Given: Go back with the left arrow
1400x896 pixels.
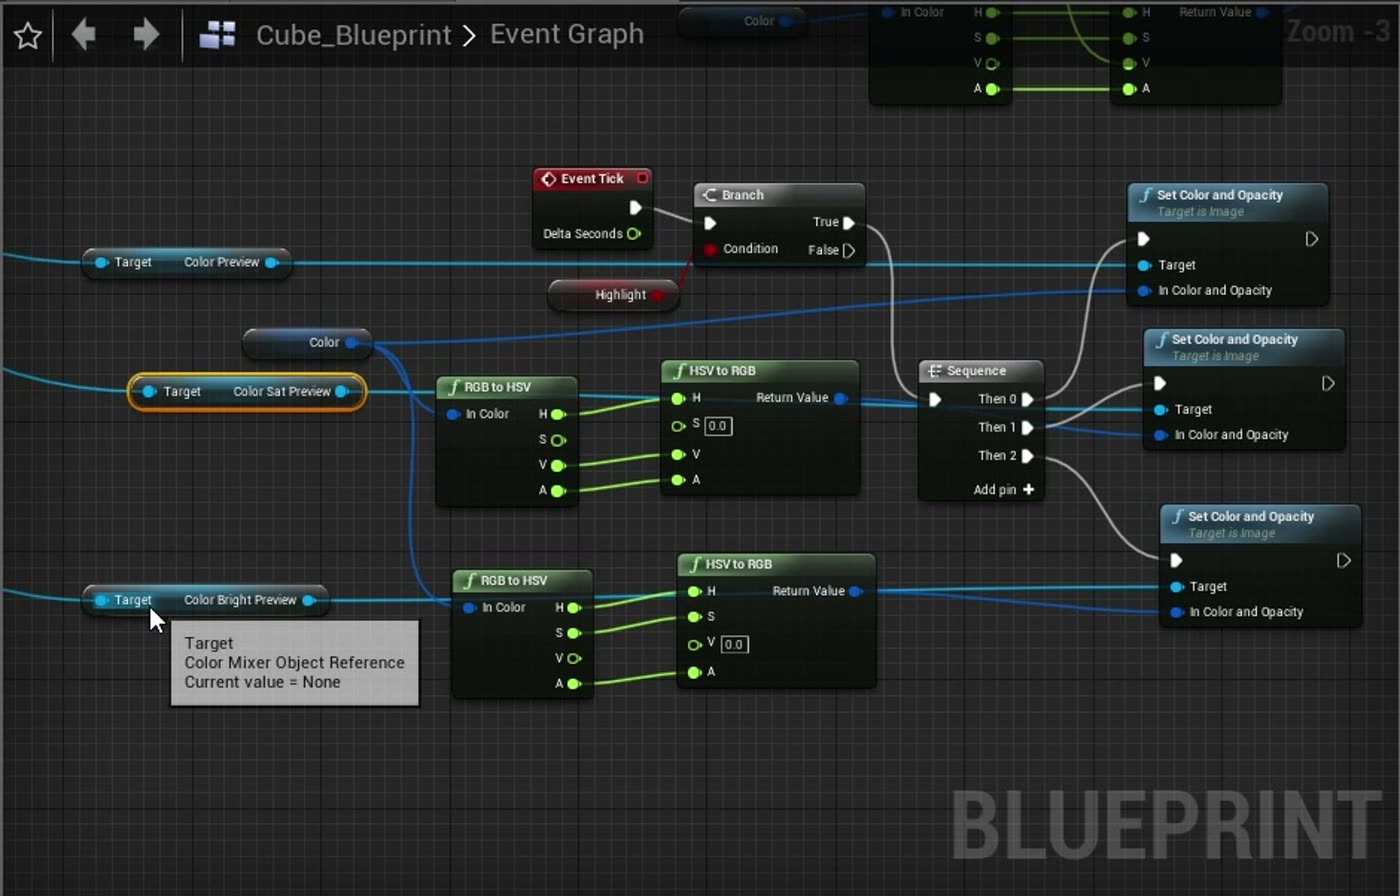Looking at the screenshot, I should pos(84,35).
